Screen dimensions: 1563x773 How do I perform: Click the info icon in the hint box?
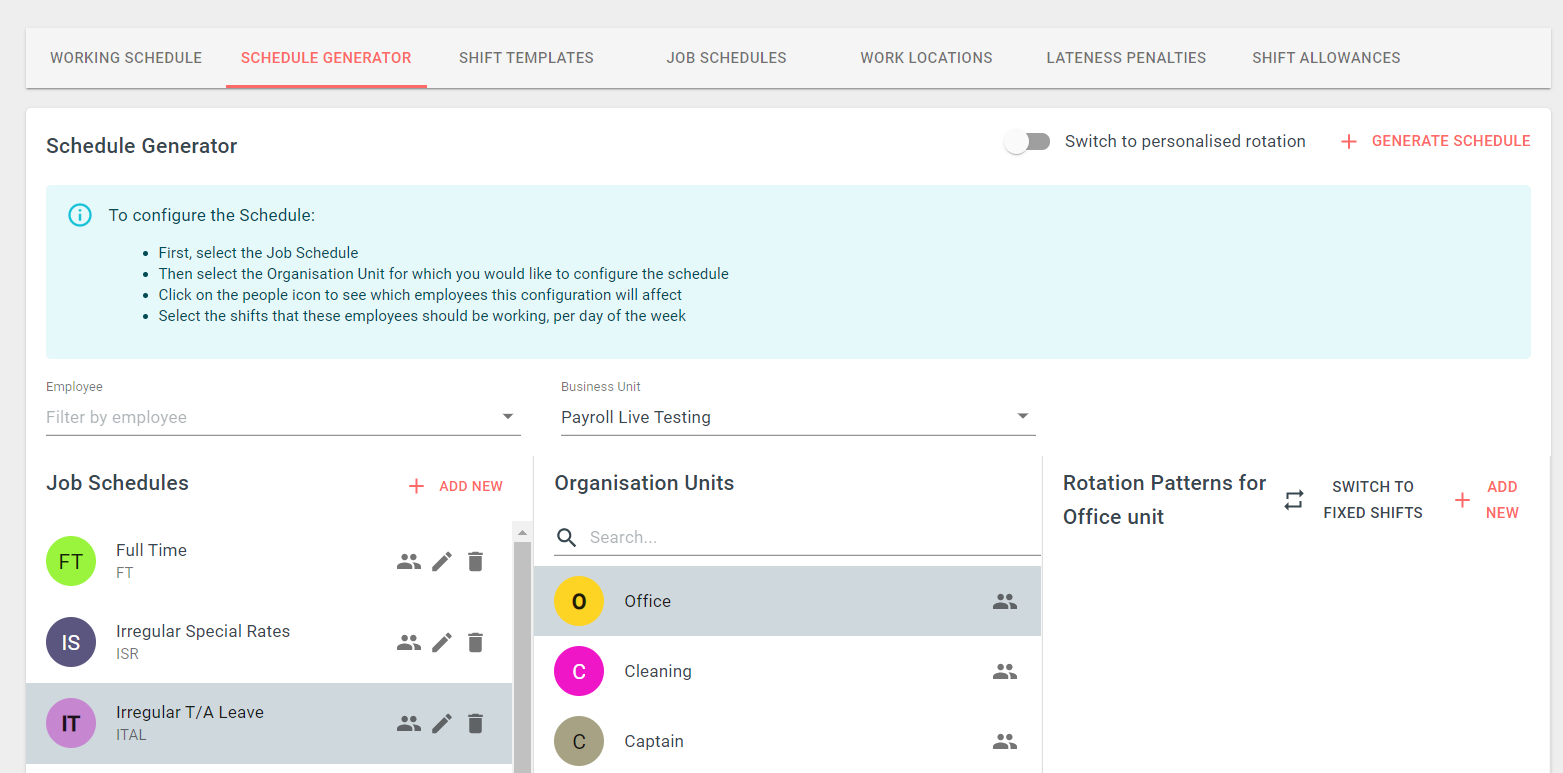click(x=80, y=215)
